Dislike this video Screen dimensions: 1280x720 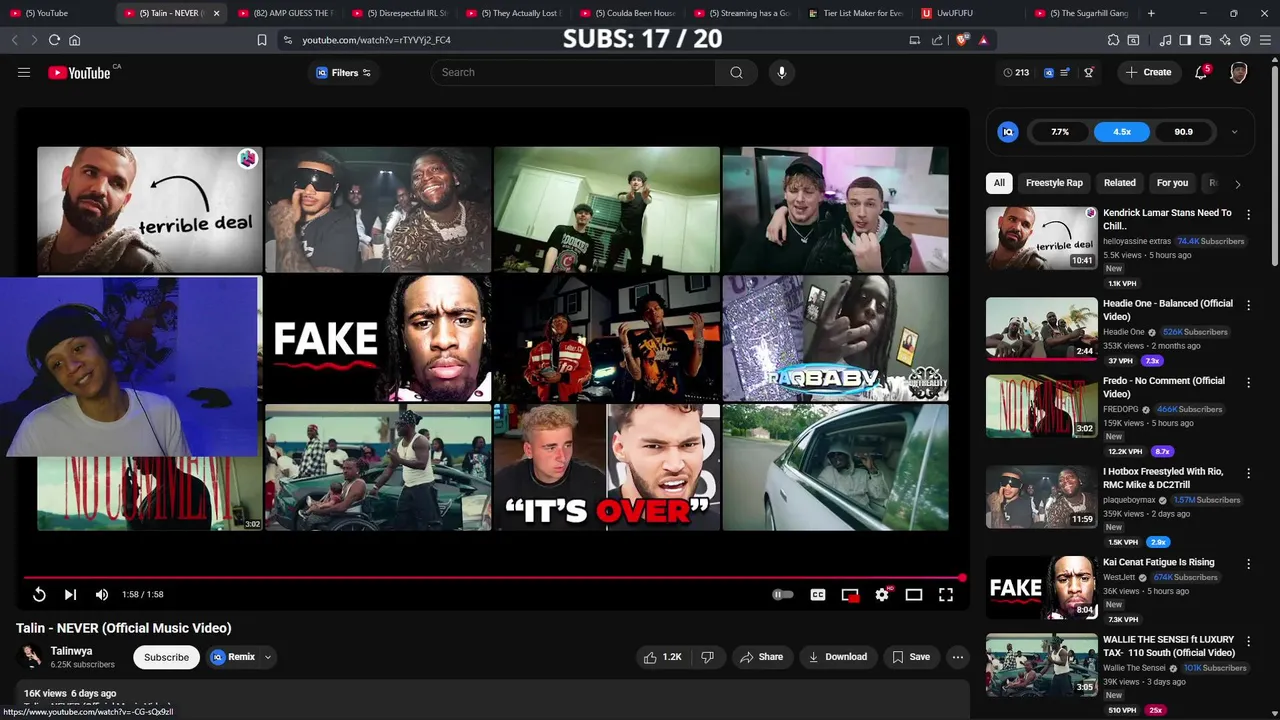click(707, 657)
